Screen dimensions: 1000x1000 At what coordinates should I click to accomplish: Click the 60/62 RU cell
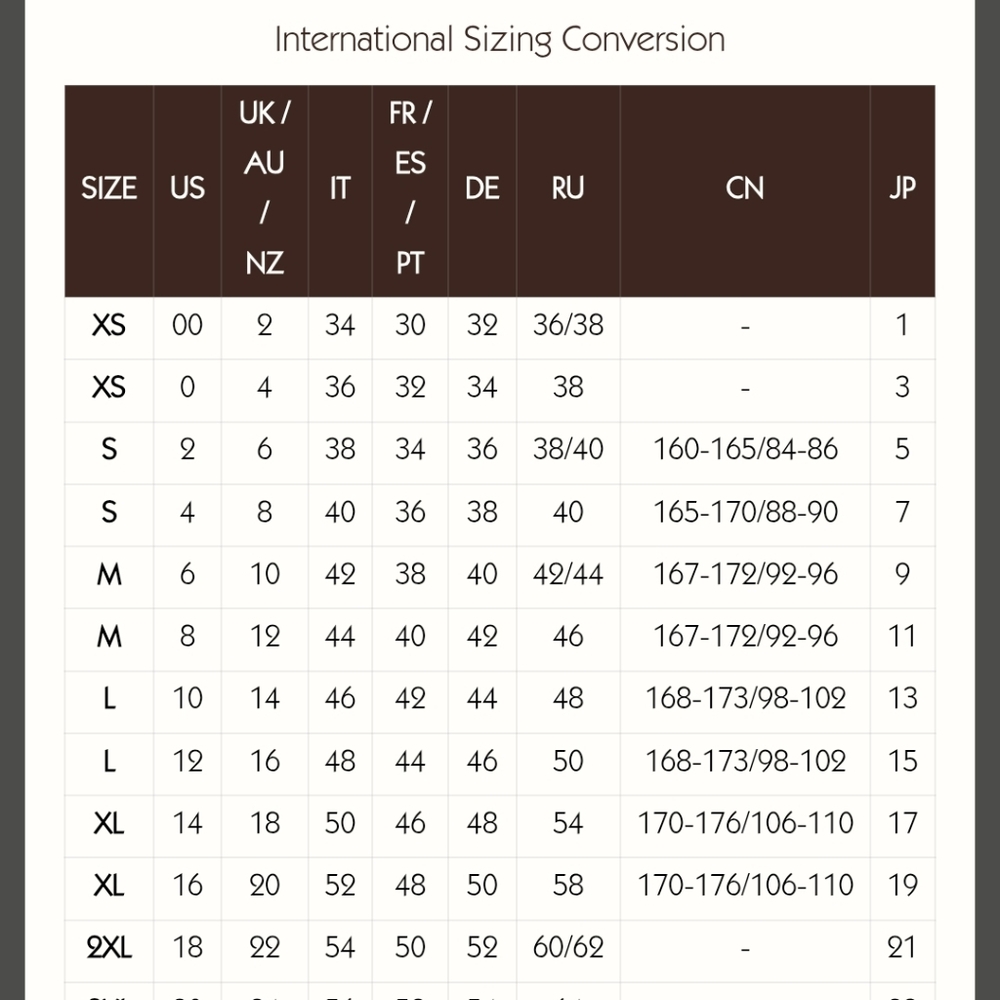568,947
